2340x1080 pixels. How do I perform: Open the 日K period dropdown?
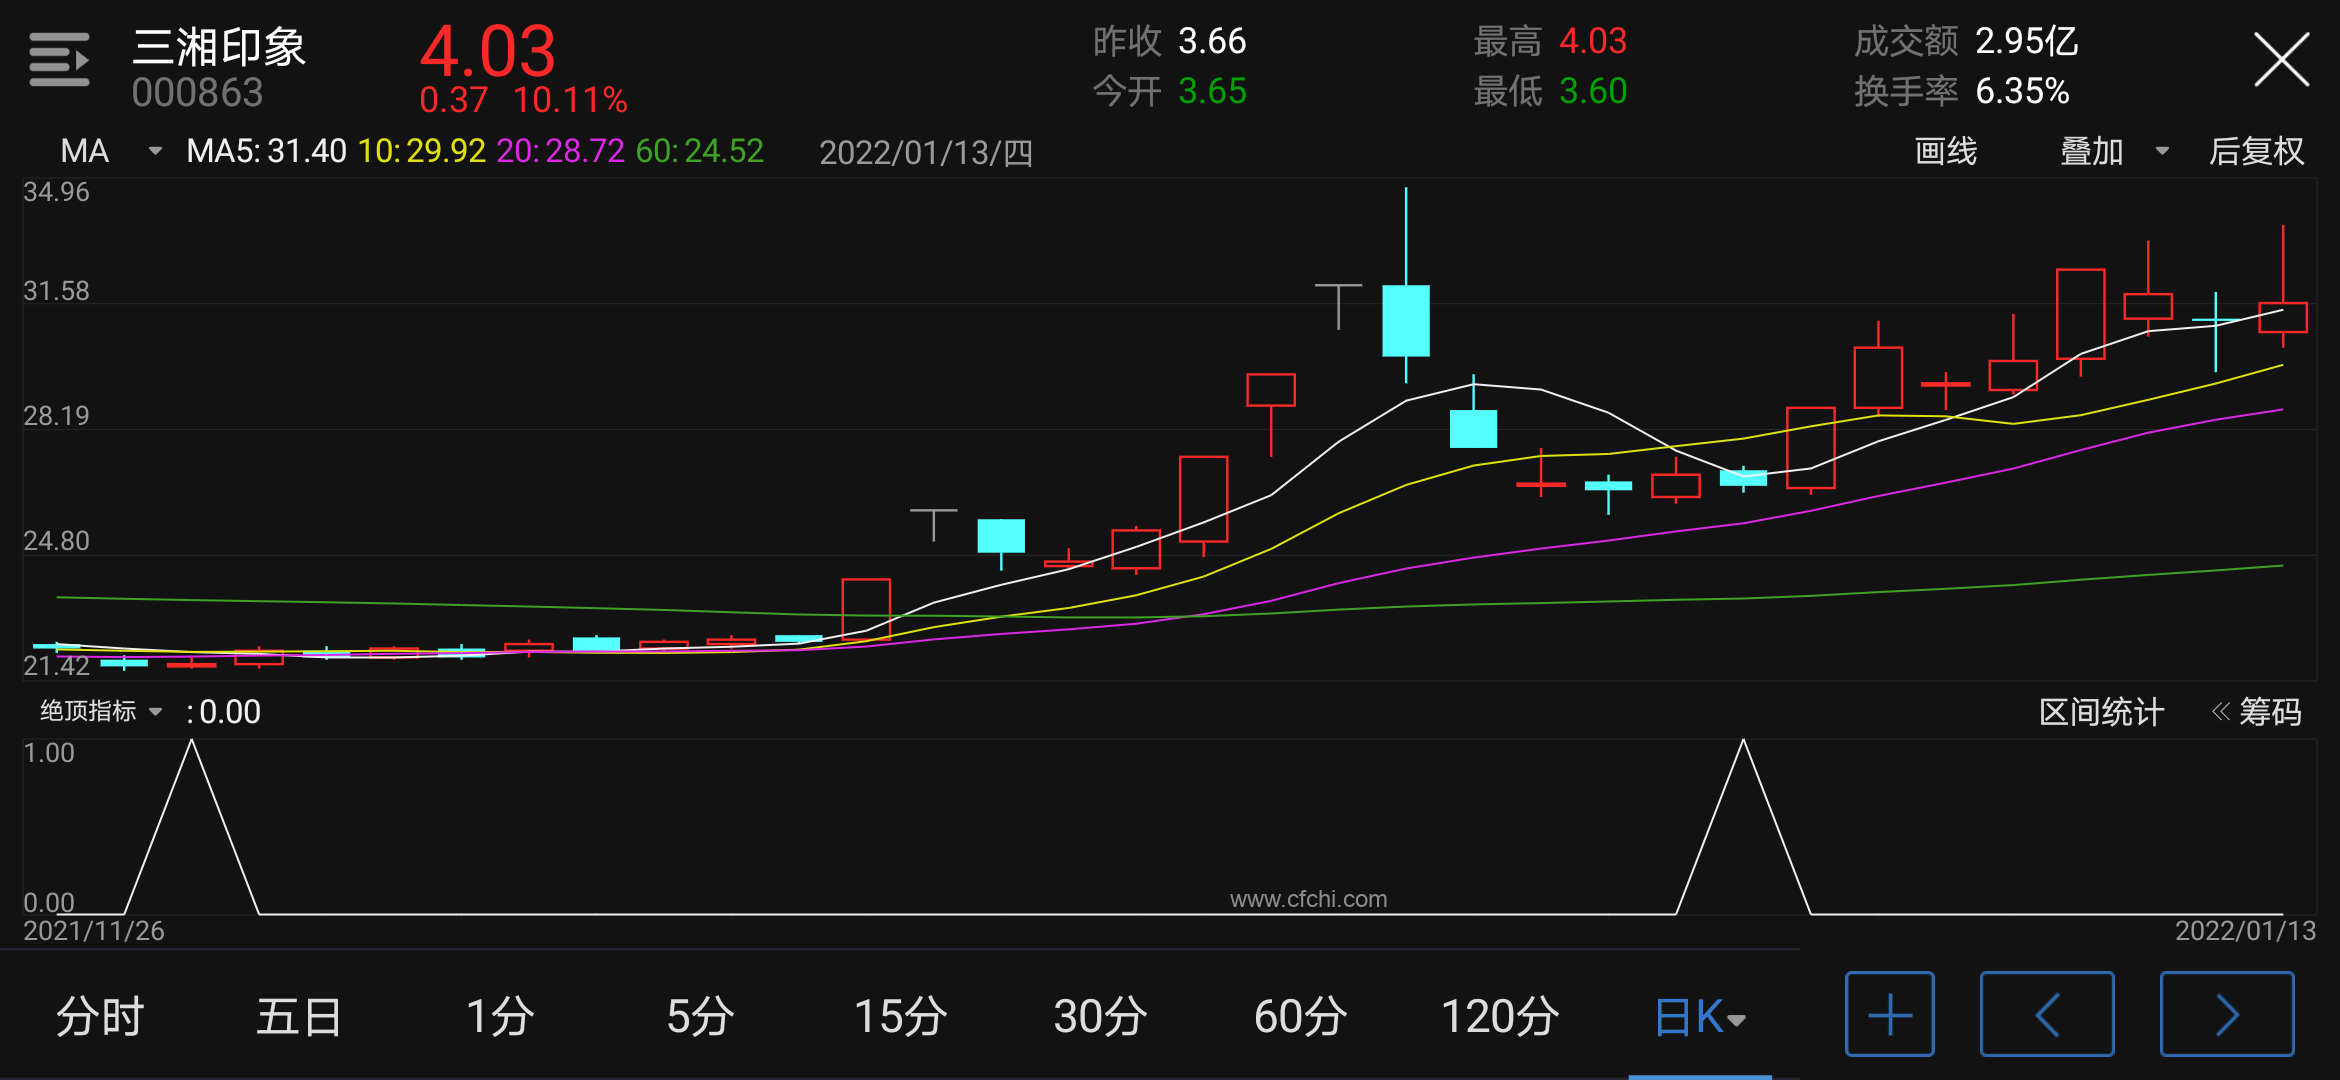(1699, 1017)
